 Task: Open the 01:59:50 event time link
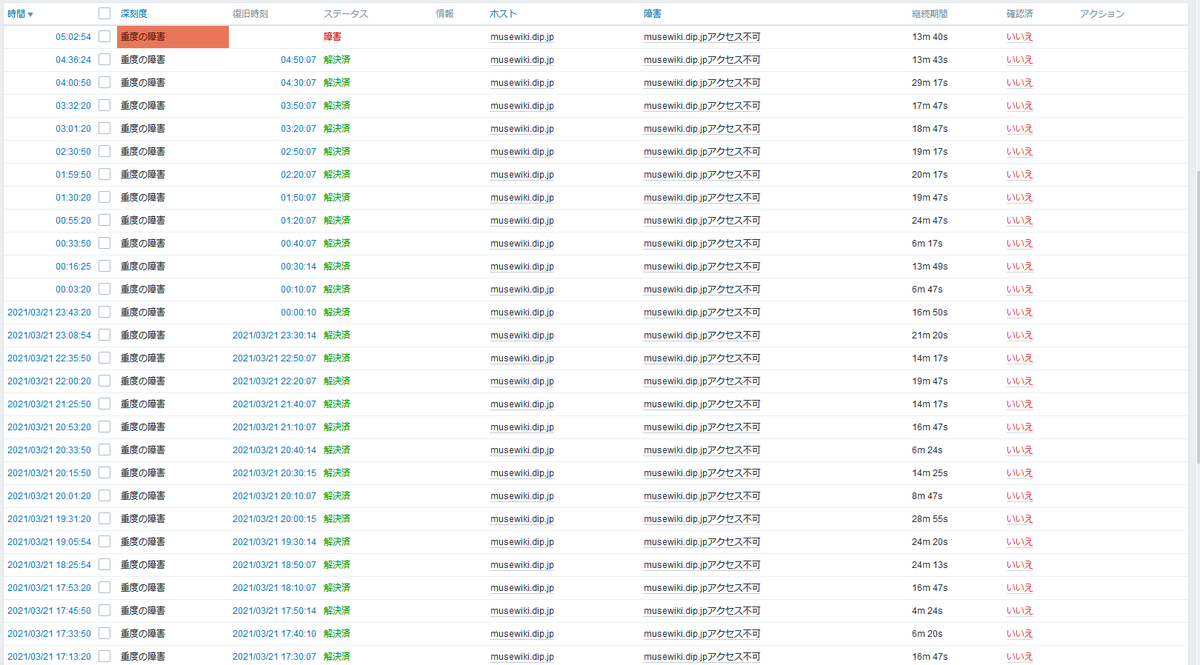pyautogui.click(x=73, y=175)
